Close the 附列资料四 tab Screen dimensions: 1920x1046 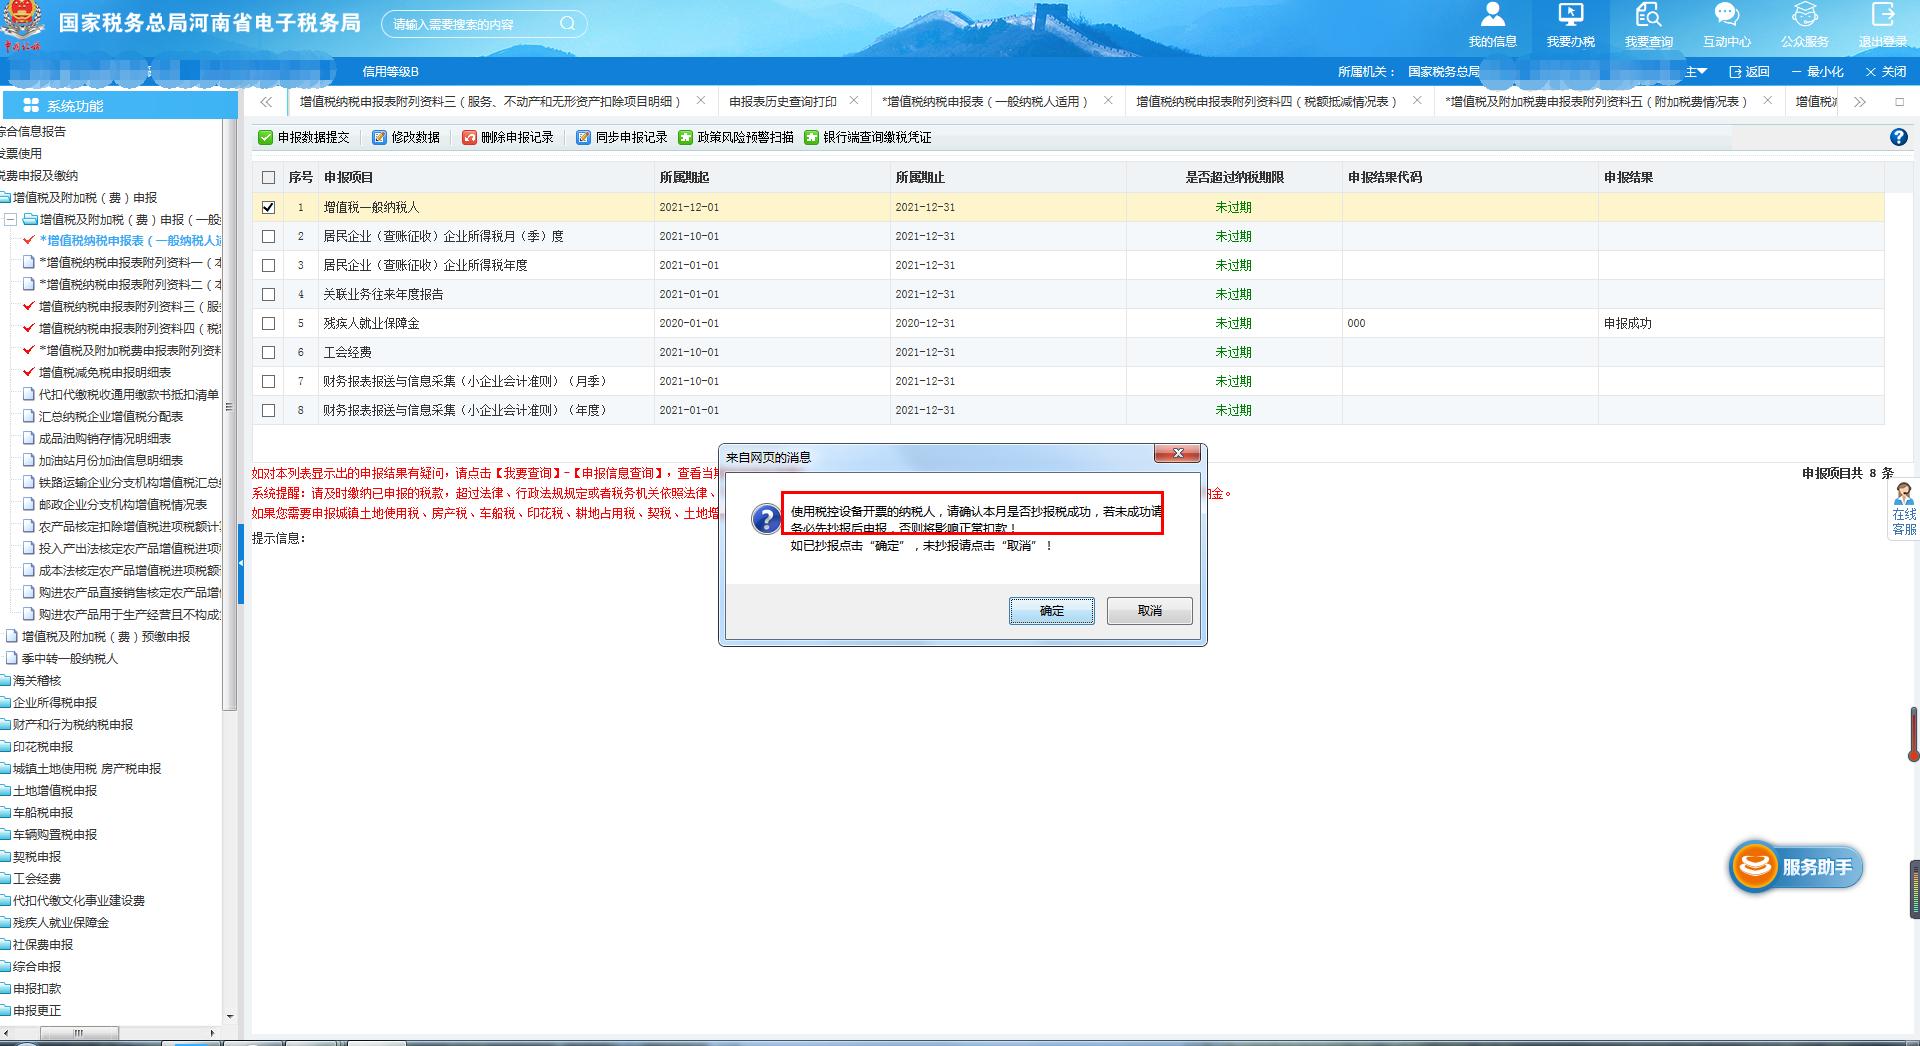click(x=1417, y=100)
